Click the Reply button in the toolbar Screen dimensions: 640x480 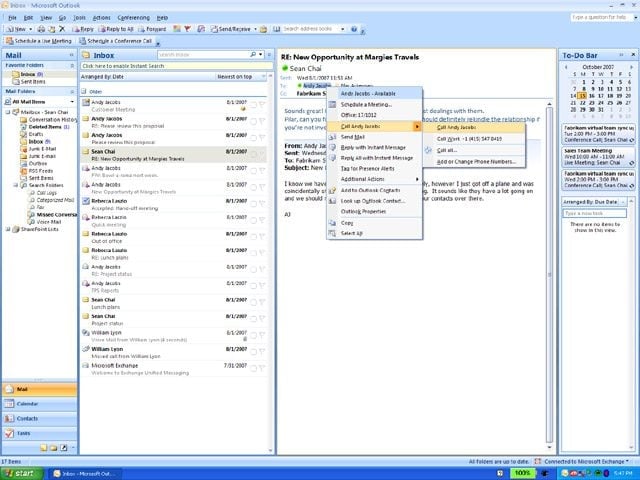pyautogui.click(x=83, y=29)
